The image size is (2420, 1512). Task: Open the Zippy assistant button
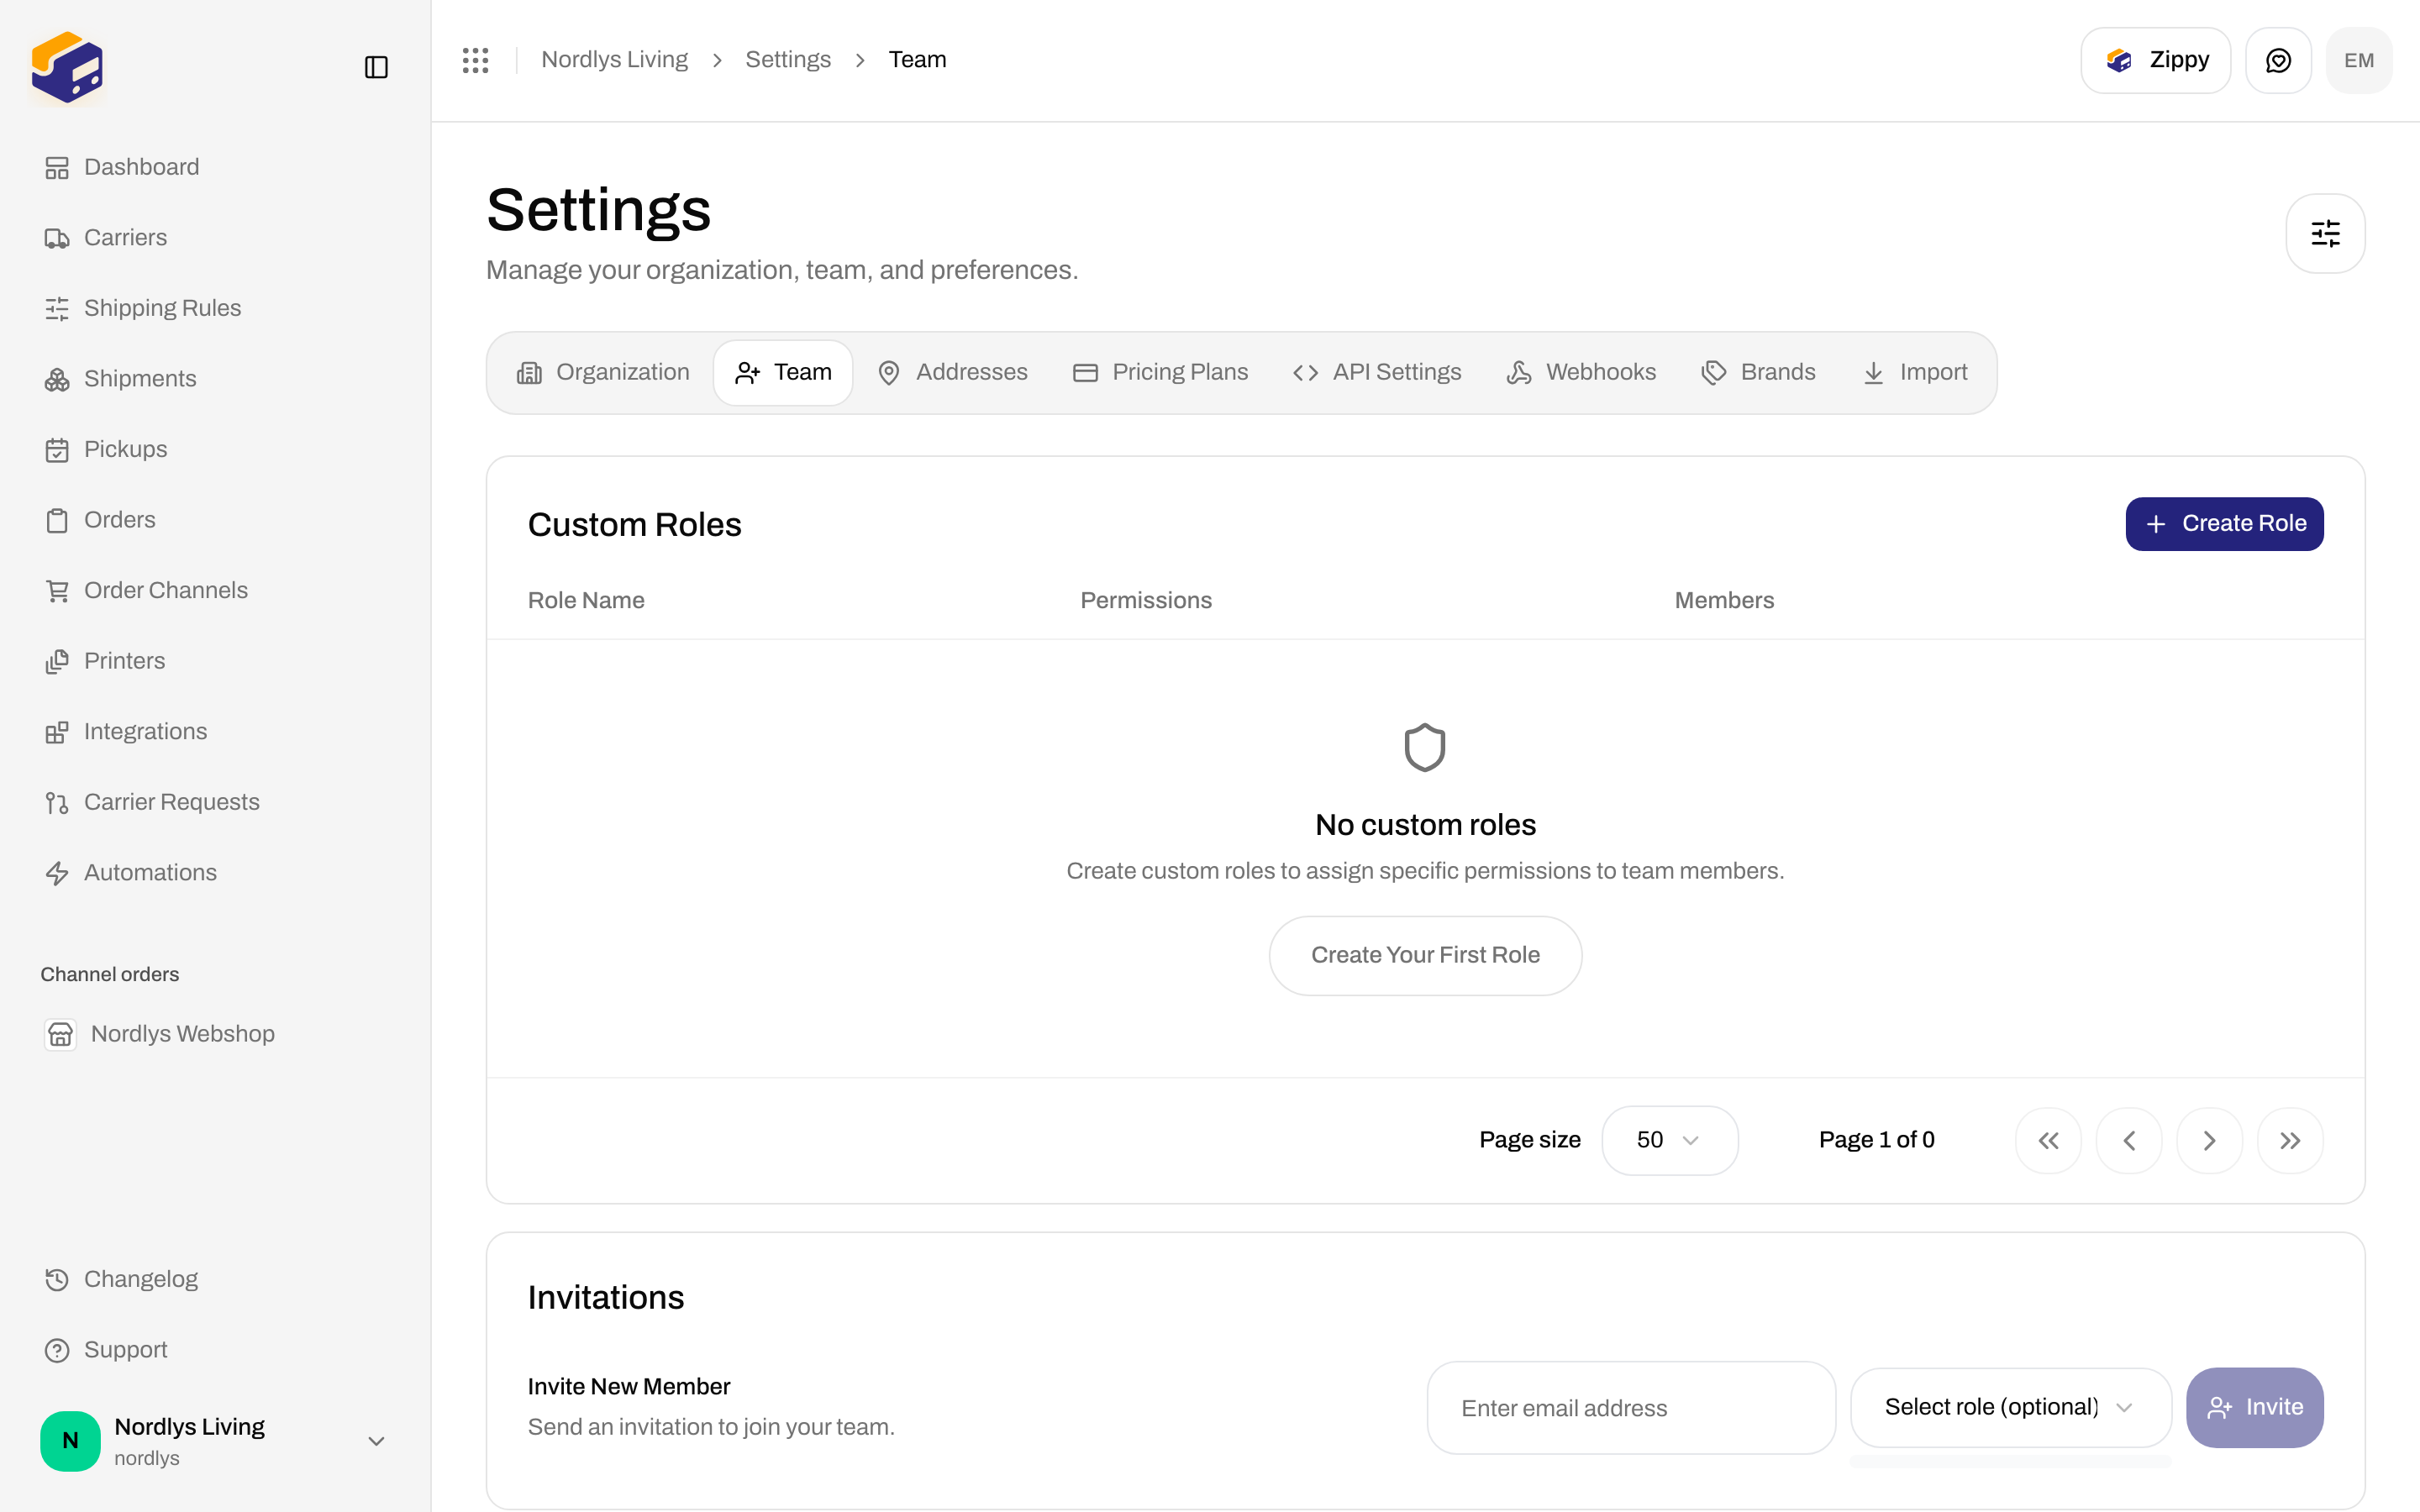tap(2155, 60)
